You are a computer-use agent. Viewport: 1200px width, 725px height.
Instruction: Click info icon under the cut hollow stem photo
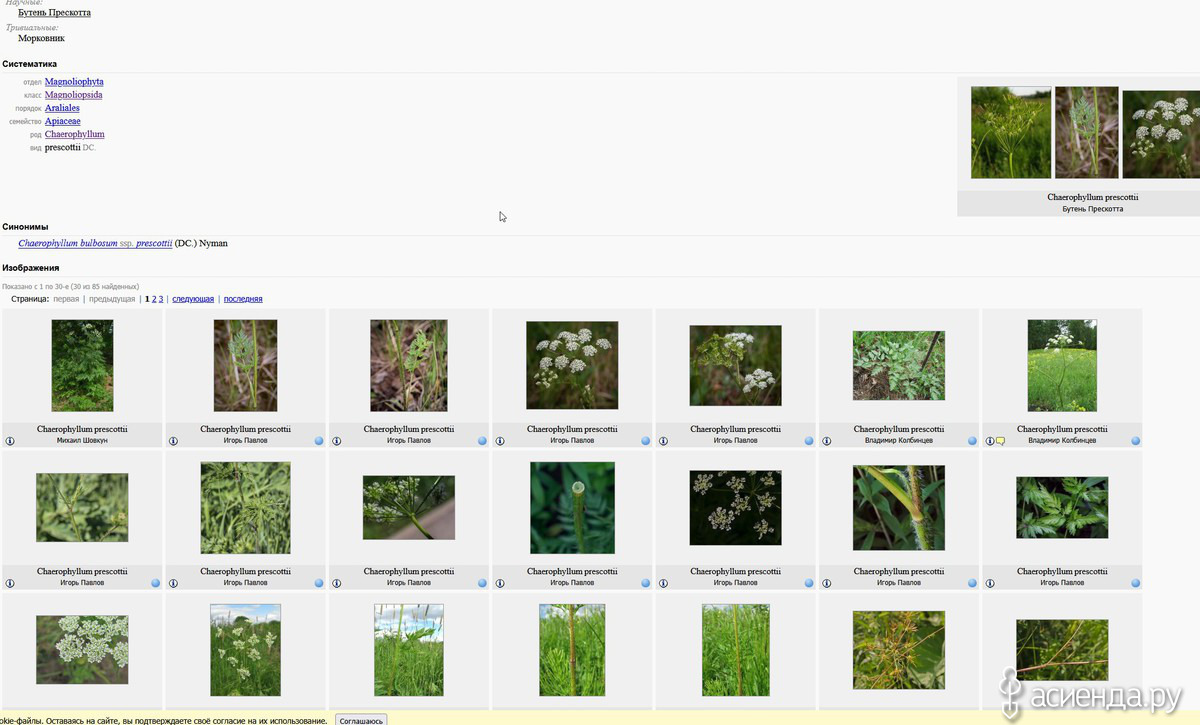500,583
